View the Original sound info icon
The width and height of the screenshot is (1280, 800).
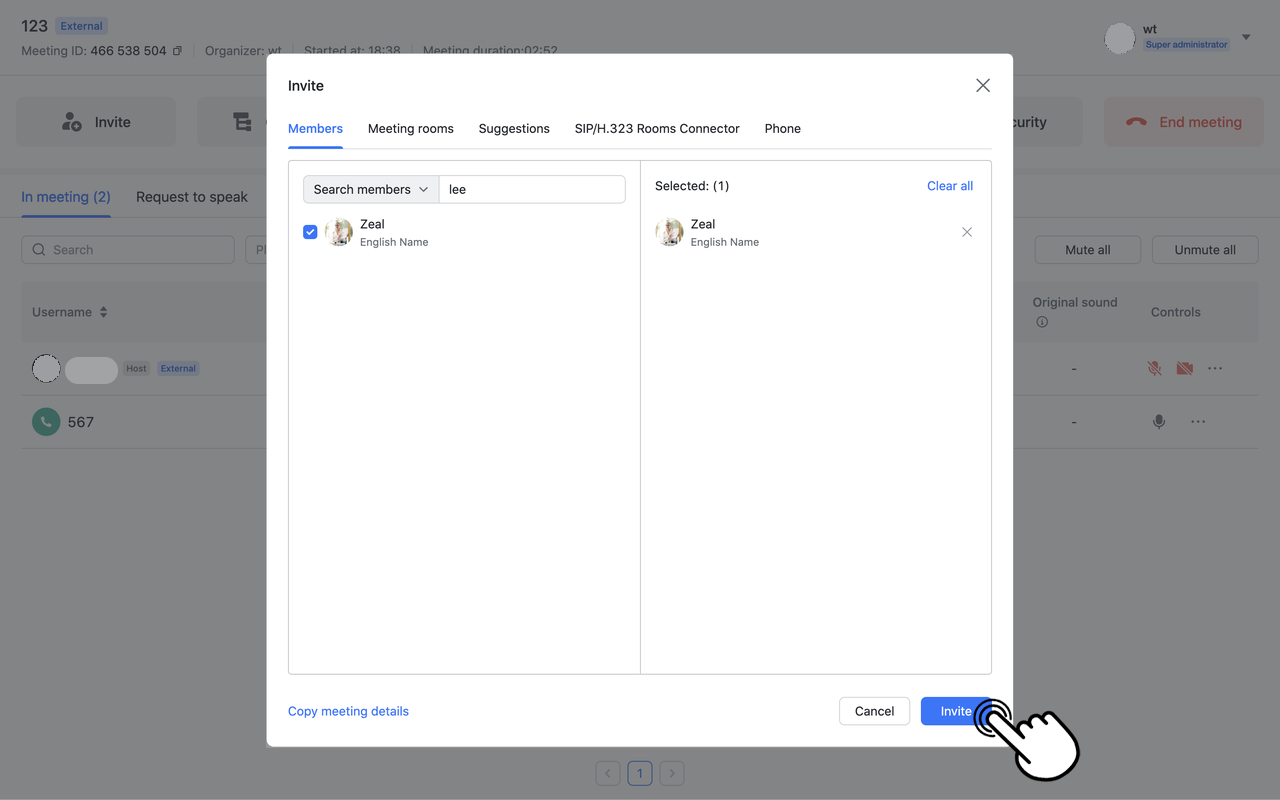[1042, 321]
